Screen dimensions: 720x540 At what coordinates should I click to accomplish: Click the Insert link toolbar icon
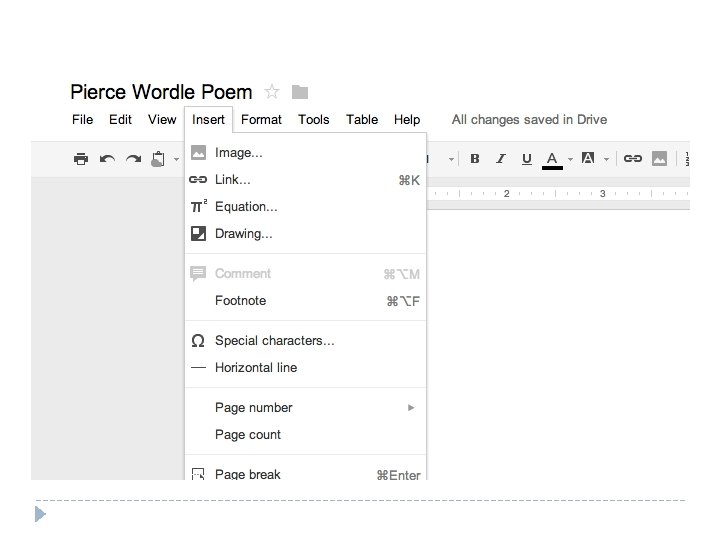(x=632, y=159)
